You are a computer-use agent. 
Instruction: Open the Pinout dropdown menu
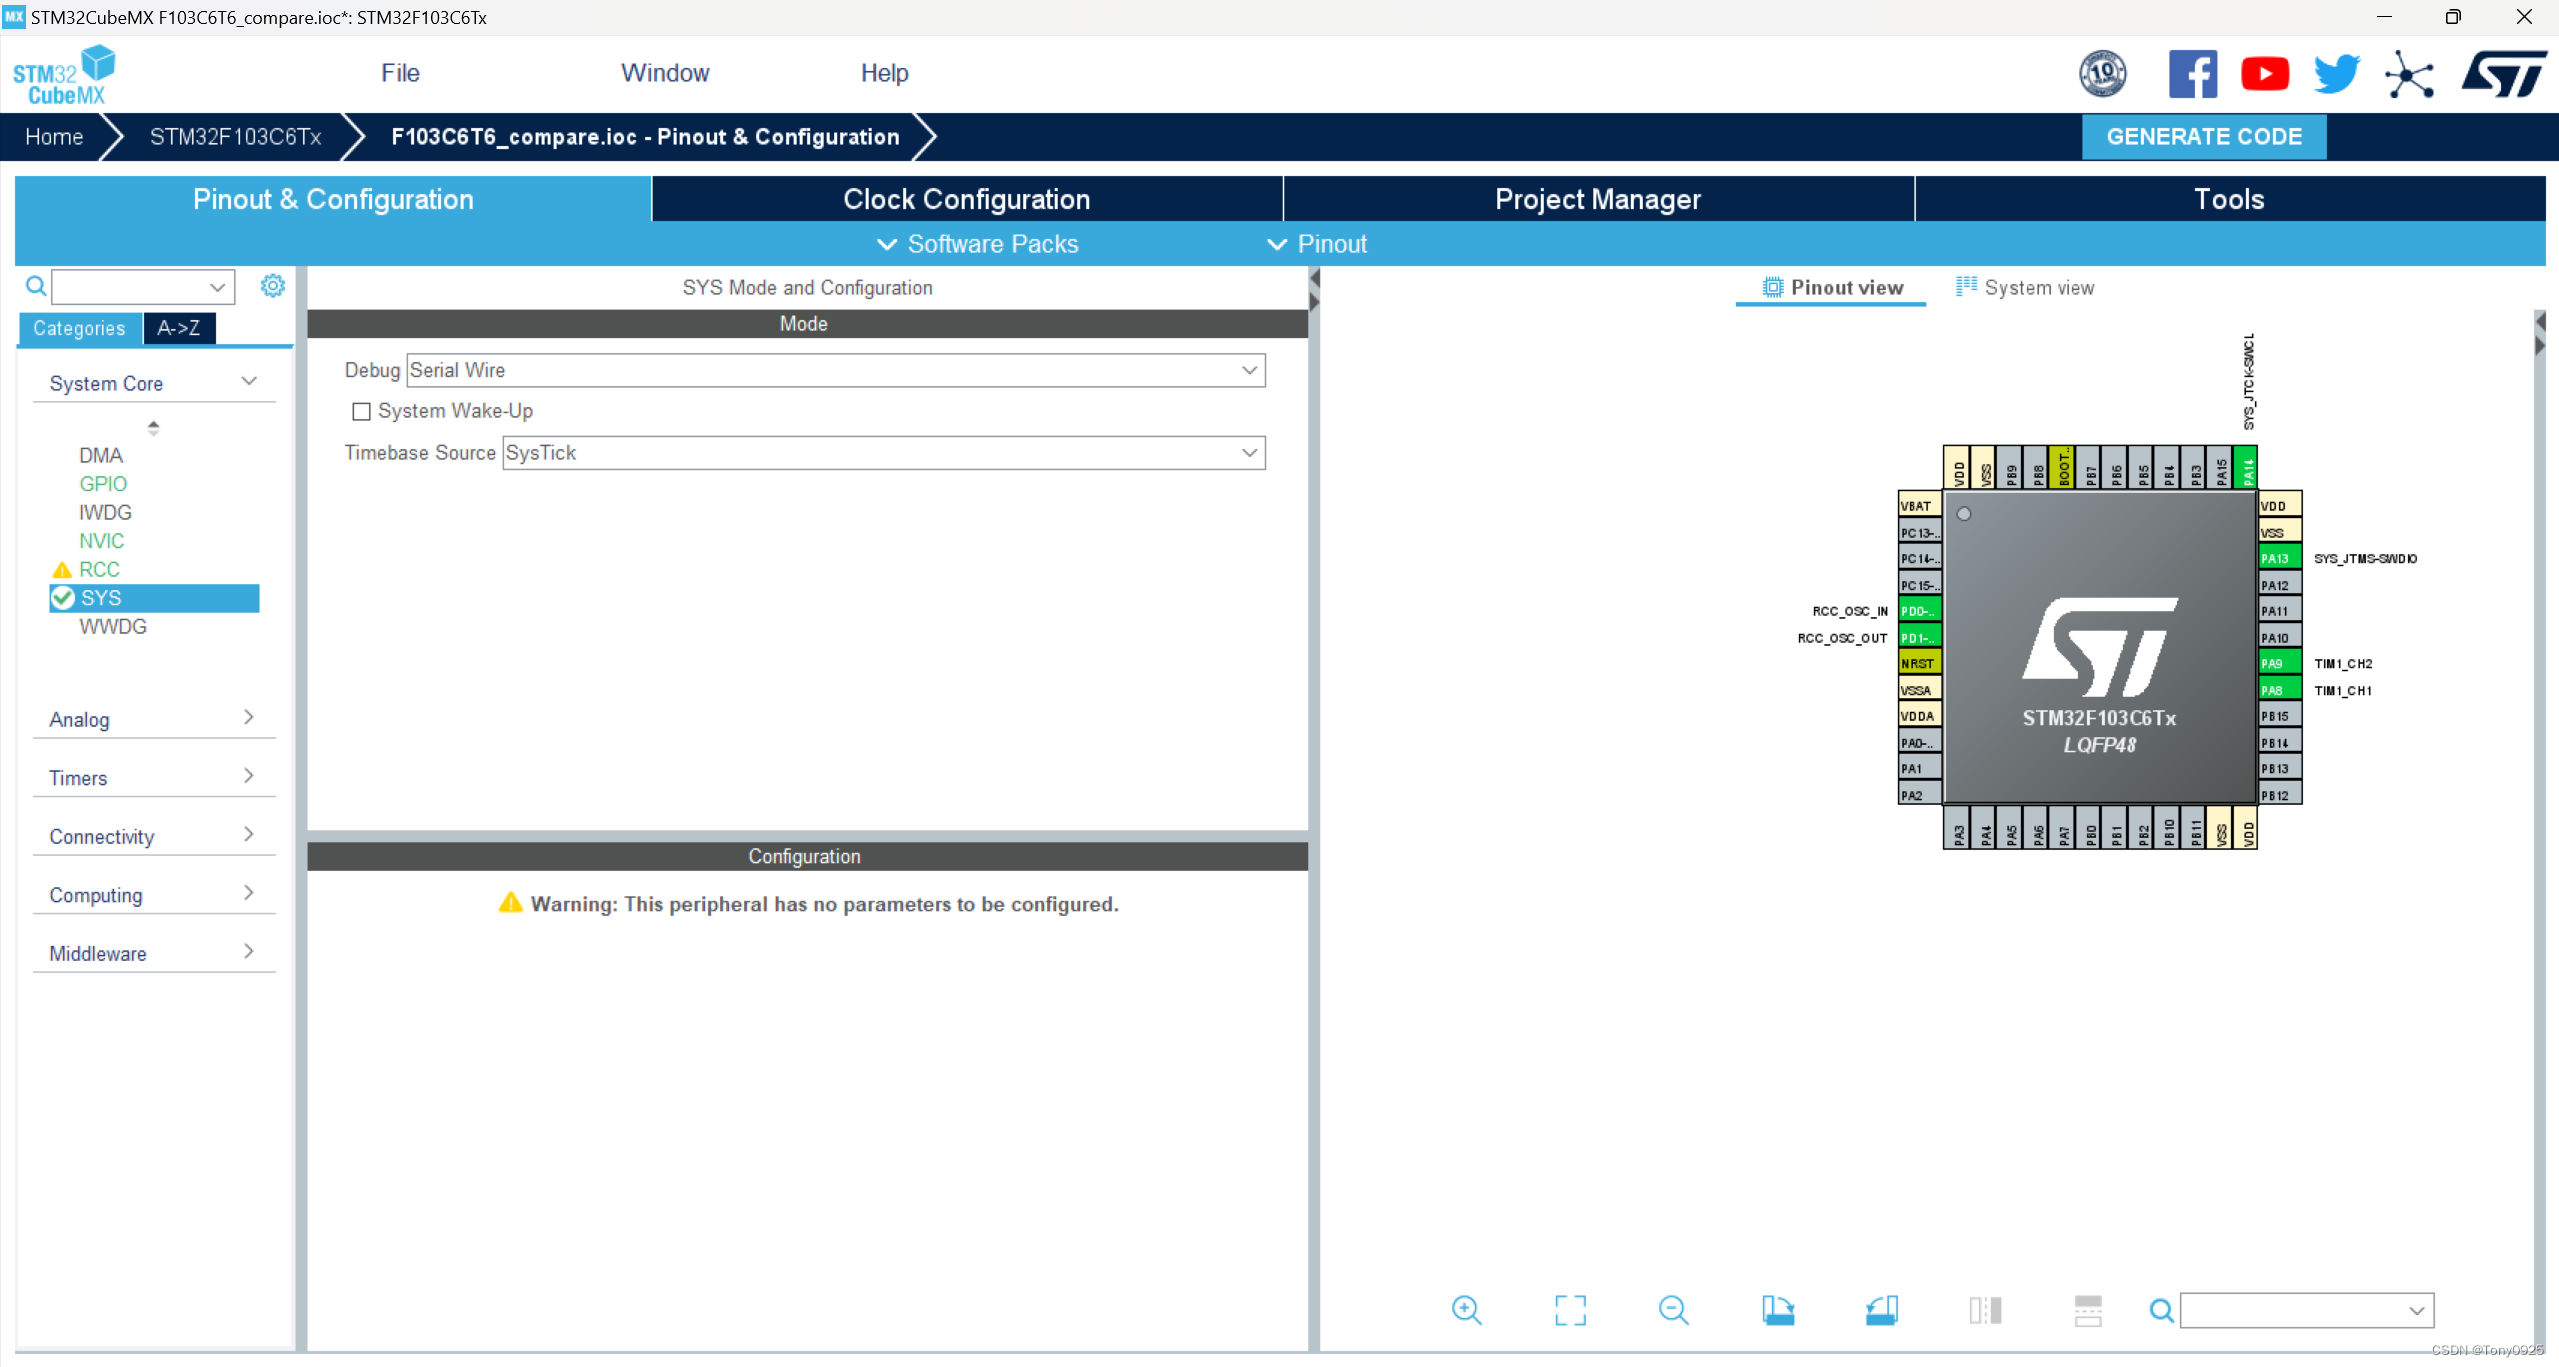1317,244
